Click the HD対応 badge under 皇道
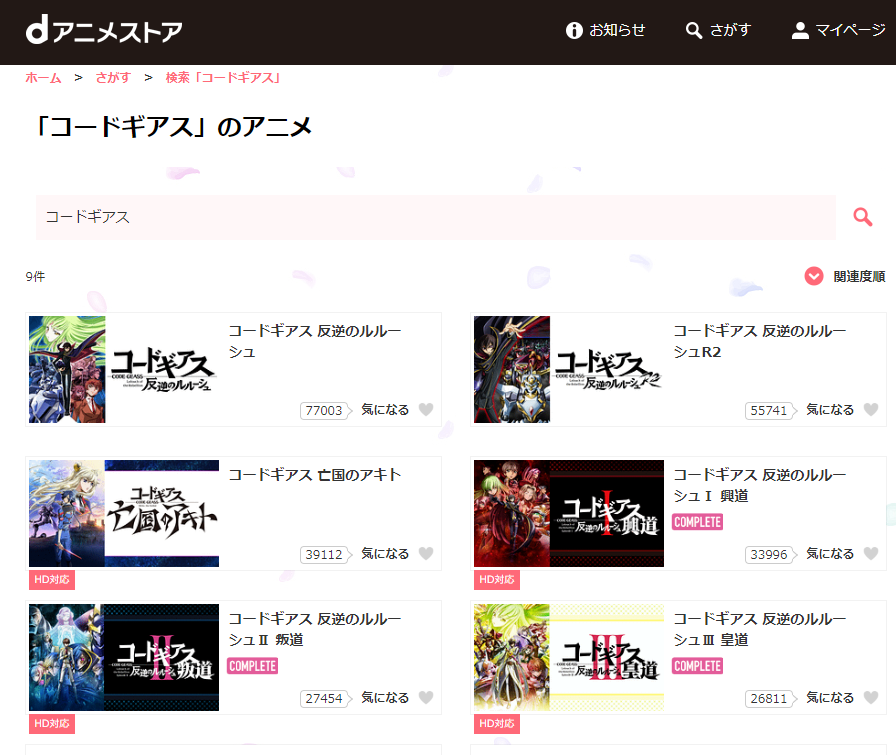Screen dimensions: 896x755 pyautogui.click(x=496, y=723)
